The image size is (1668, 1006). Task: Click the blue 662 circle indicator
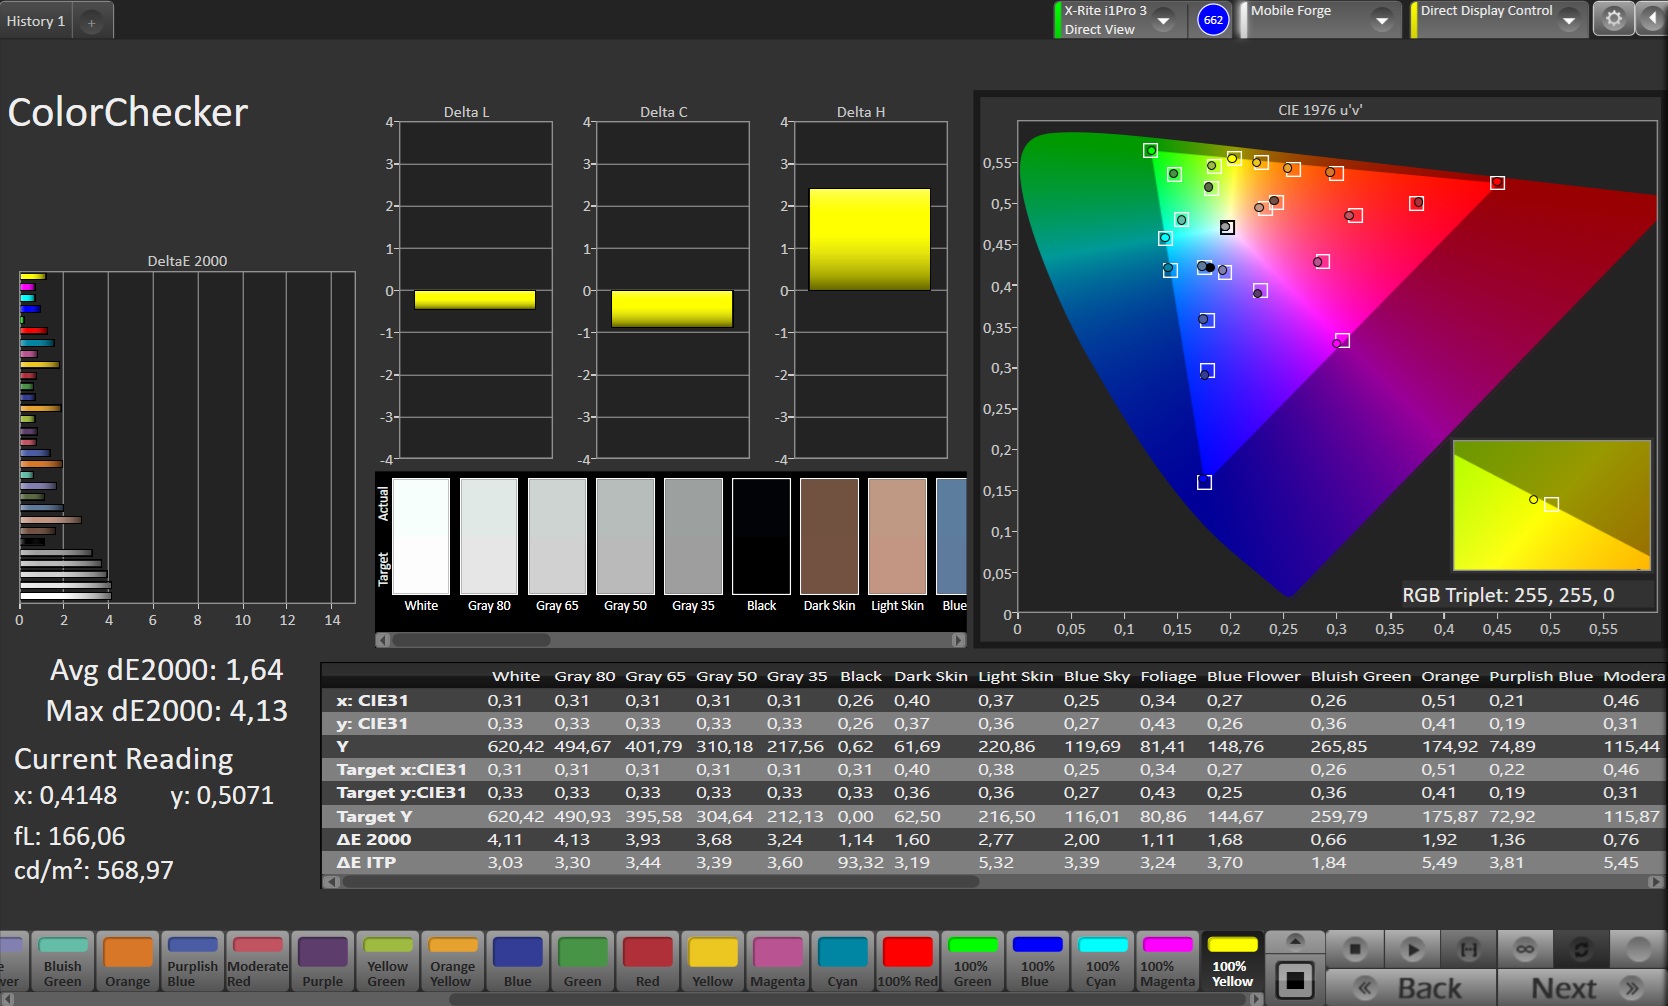(x=1213, y=20)
